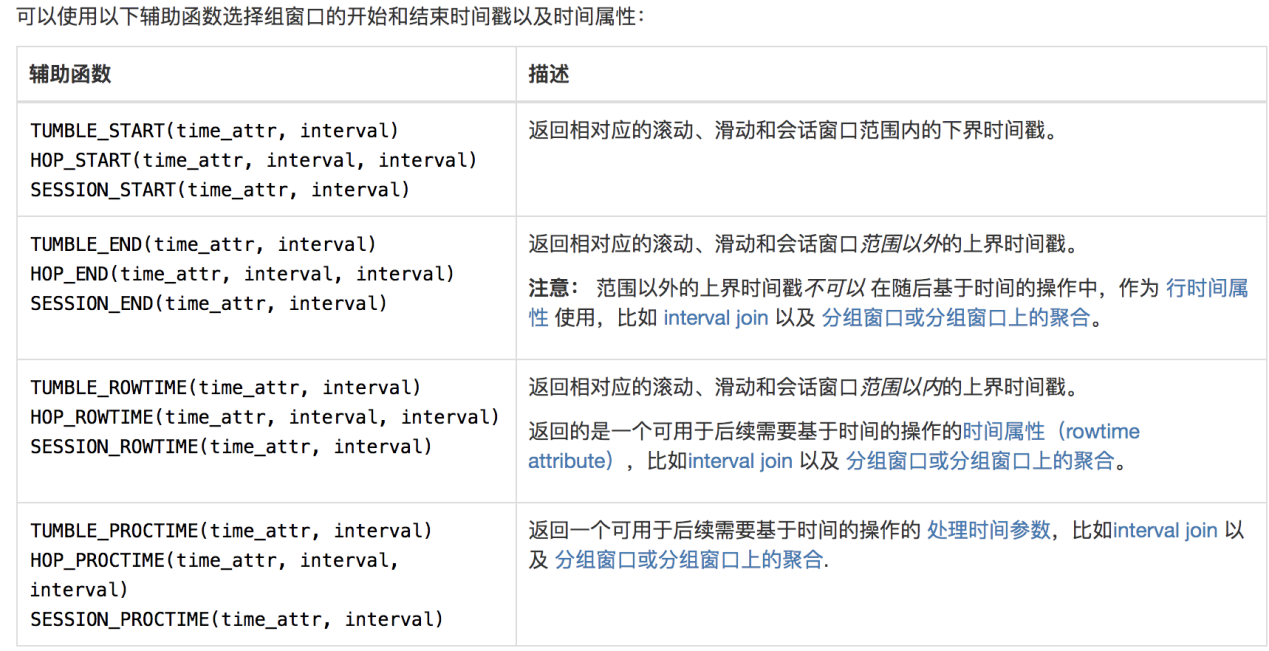Screen dimensions: 1269x651
Task: Click the HOP_END function signature
Action: [x=242, y=273]
